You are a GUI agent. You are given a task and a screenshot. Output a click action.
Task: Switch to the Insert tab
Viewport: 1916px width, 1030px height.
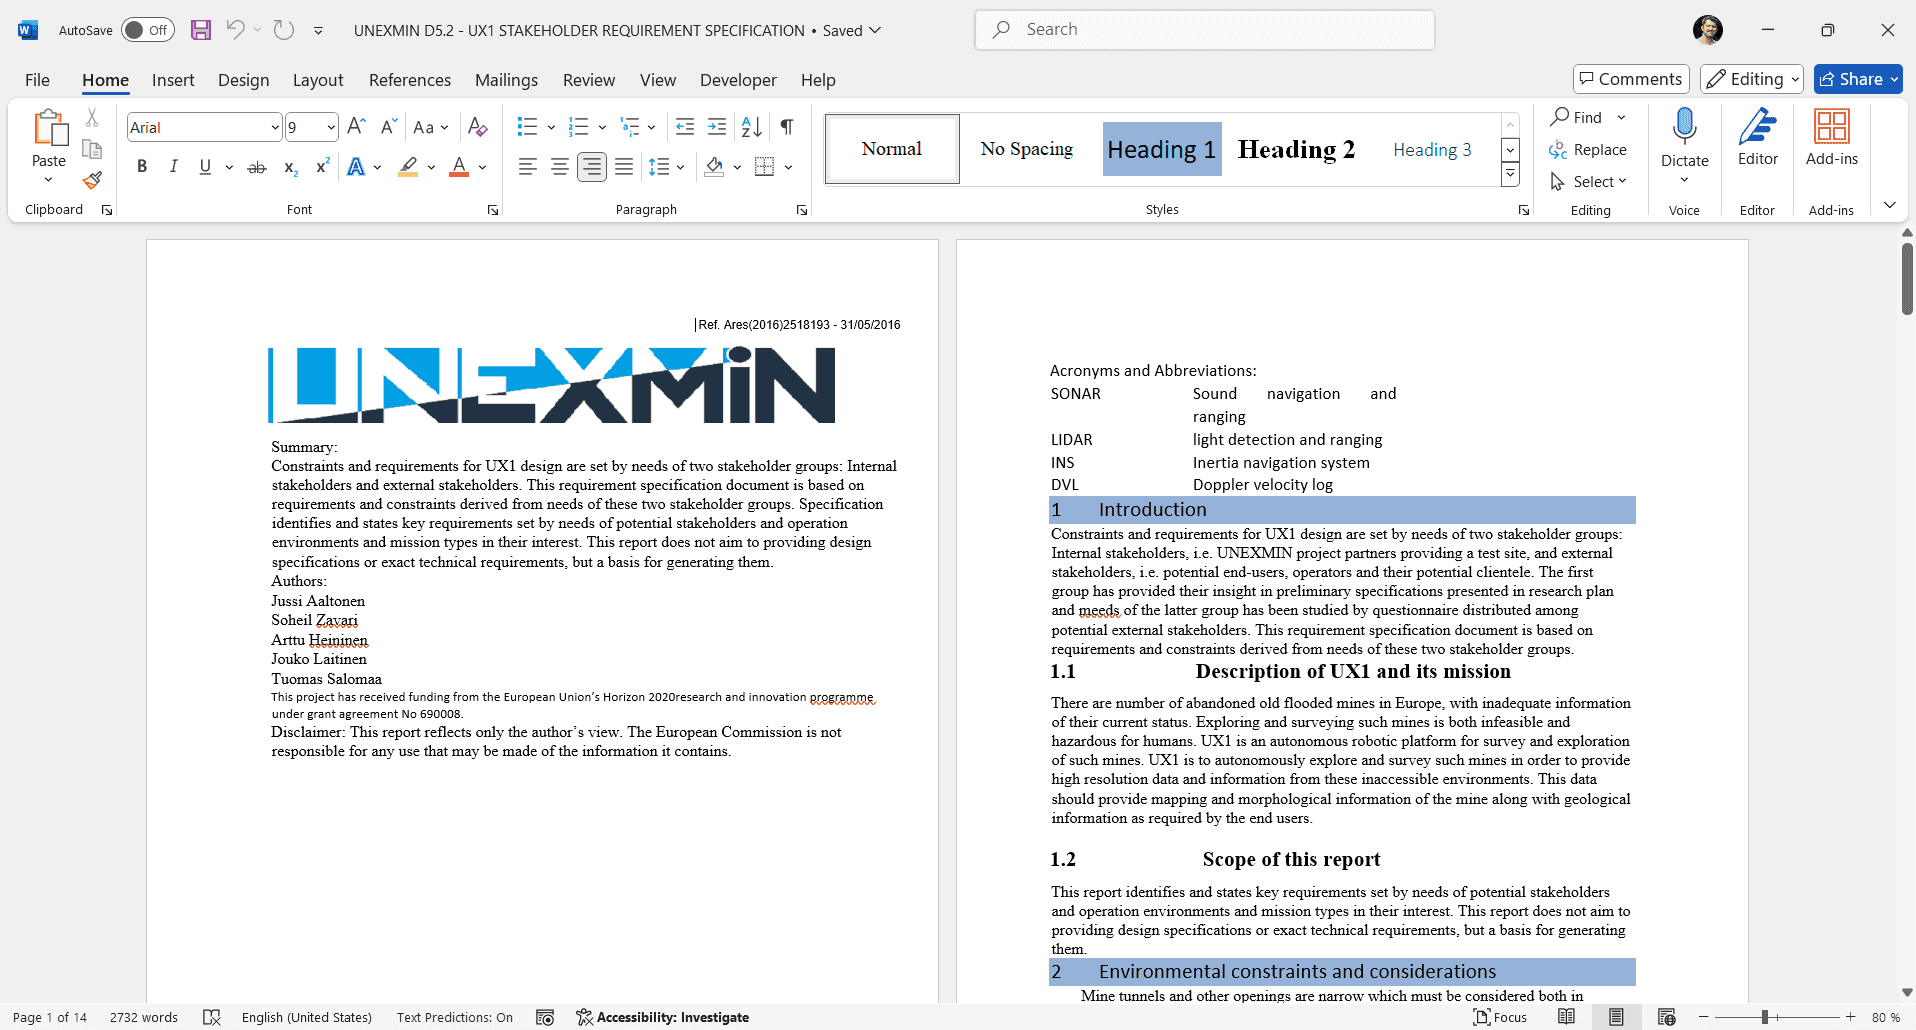click(x=173, y=80)
